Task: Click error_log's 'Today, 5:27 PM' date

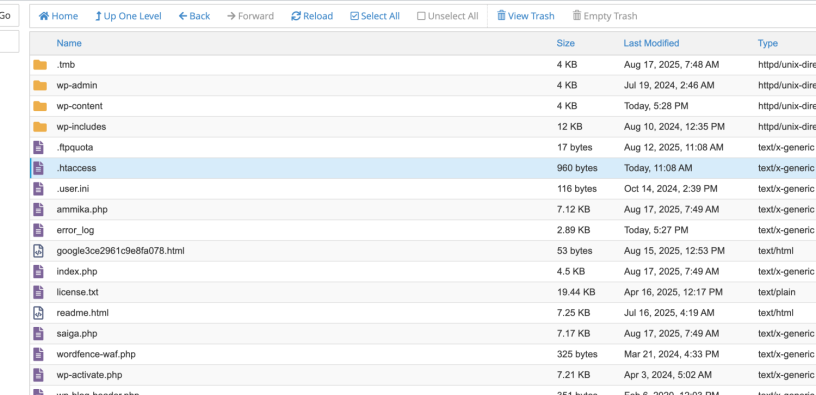Action: (656, 230)
